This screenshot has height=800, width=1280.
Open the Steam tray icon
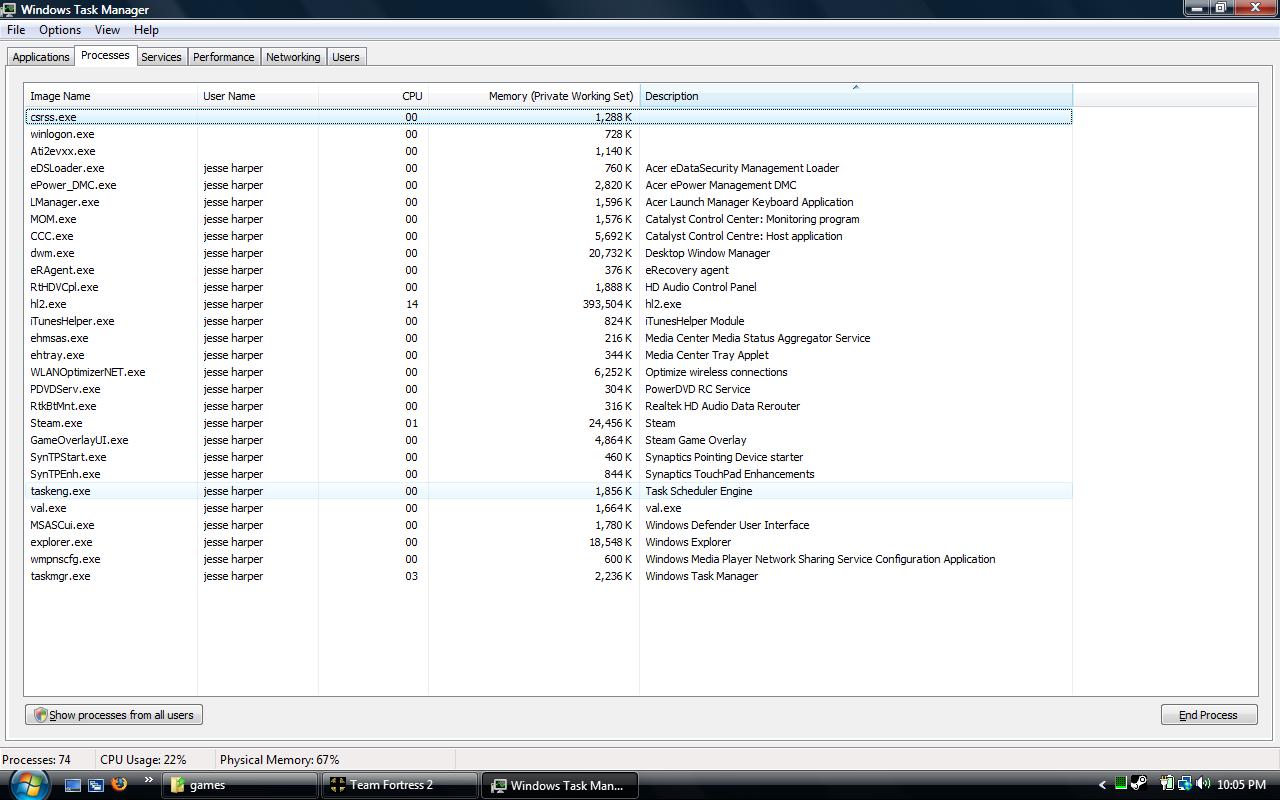pos(1139,784)
